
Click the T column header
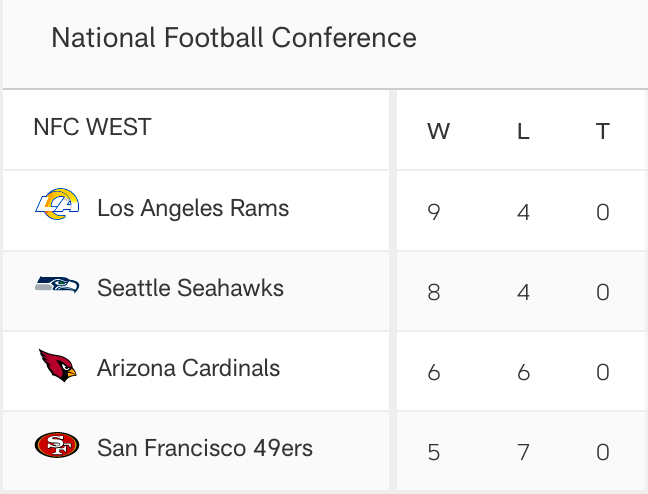pos(603,131)
